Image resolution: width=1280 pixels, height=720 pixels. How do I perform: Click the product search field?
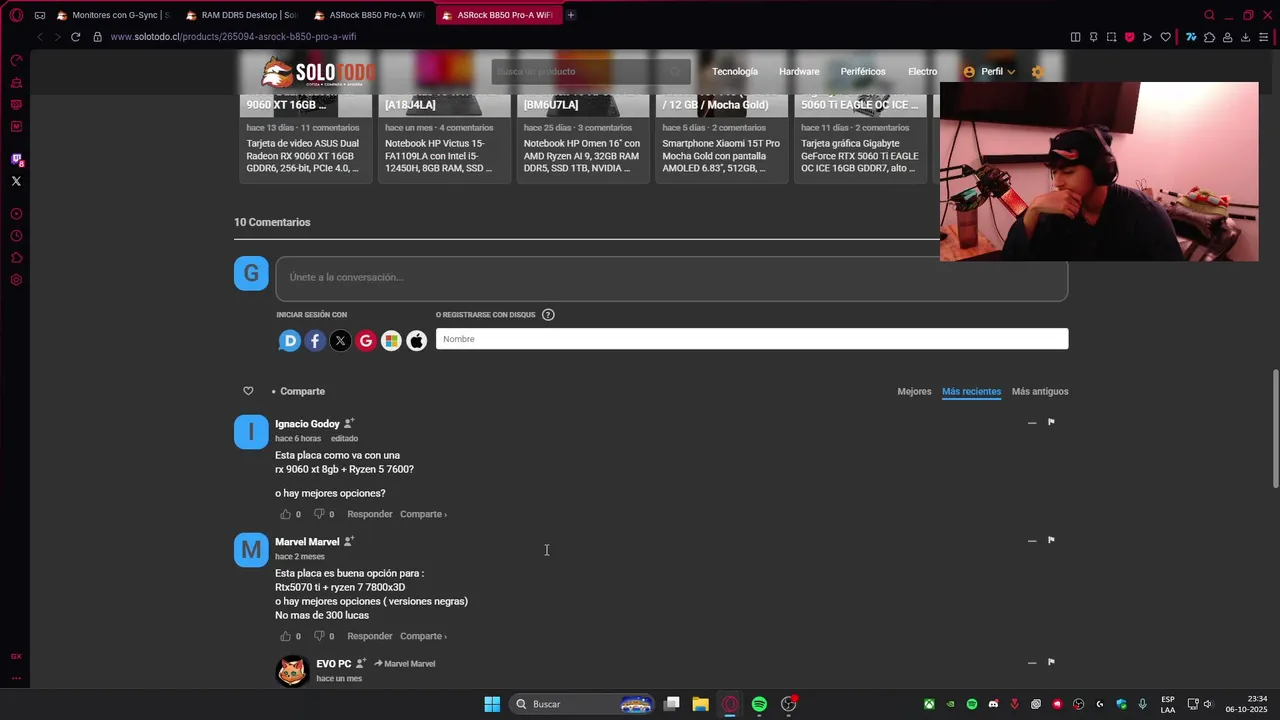(590, 72)
